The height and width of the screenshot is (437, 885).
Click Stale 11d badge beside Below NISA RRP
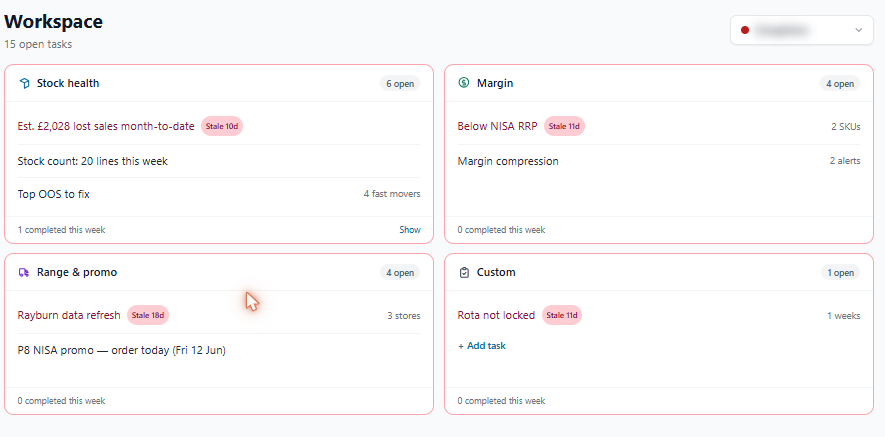pos(564,126)
